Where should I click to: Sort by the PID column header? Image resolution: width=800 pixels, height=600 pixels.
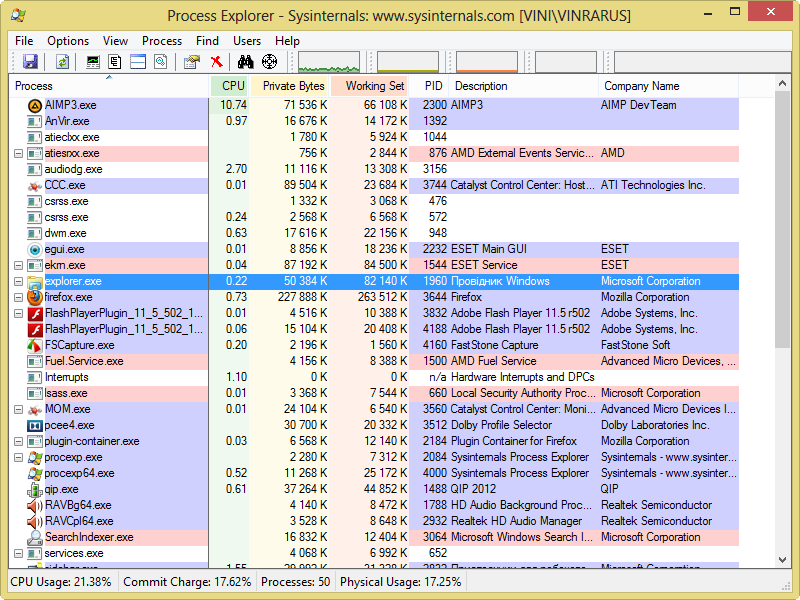click(x=429, y=86)
